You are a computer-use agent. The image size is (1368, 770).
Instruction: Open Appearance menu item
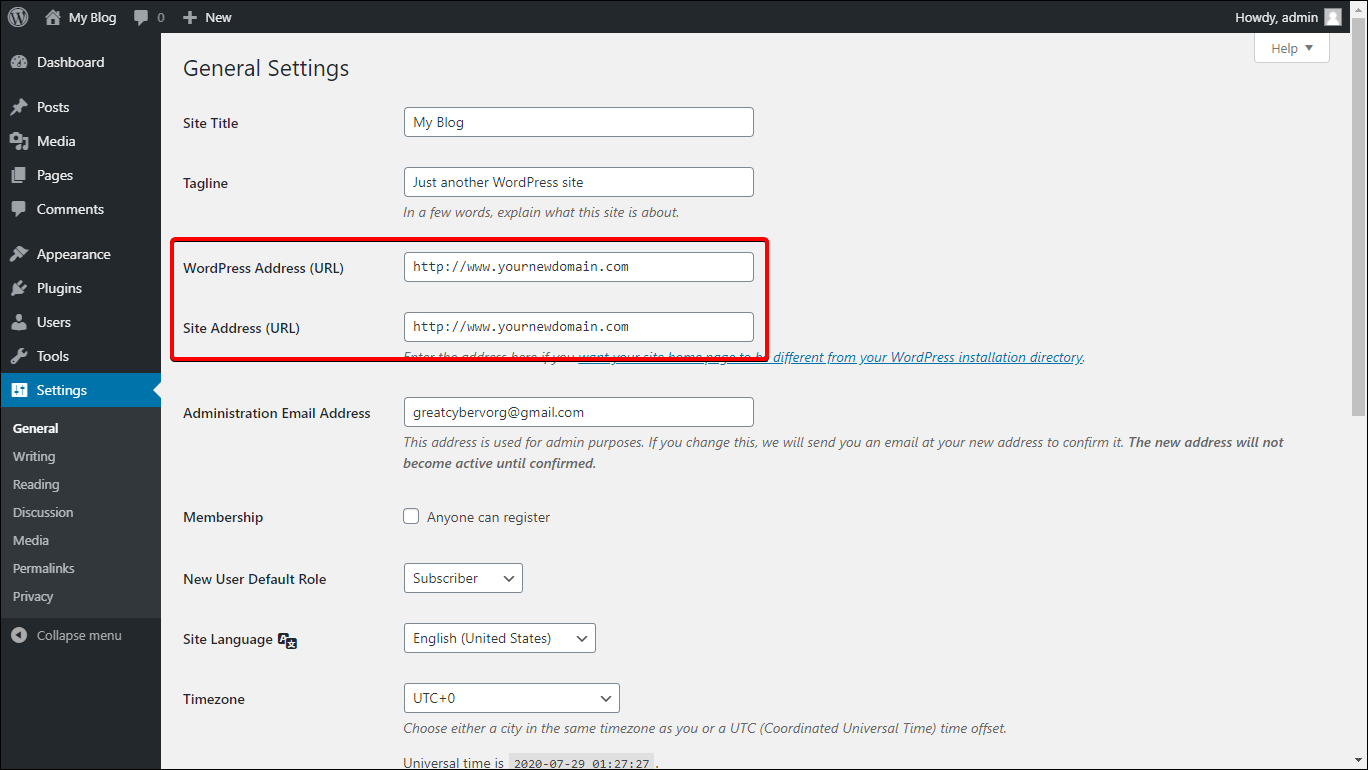74,254
